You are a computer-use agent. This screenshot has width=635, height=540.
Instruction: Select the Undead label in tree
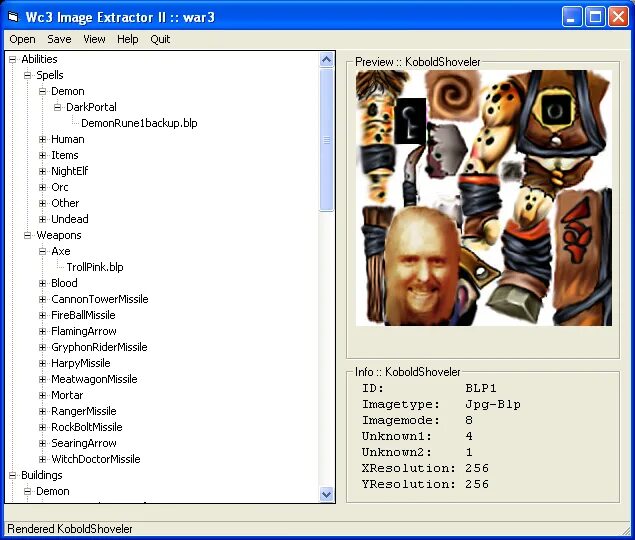(70, 219)
